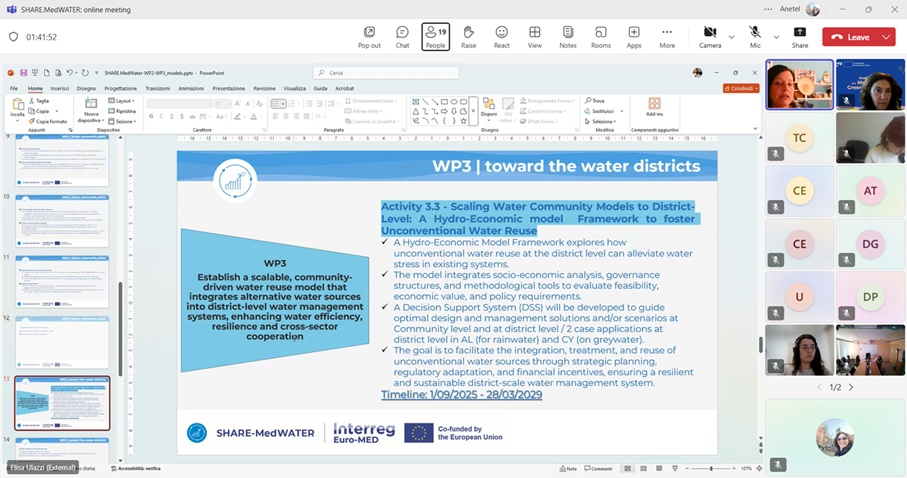This screenshot has width=907, height=478.
Task: Open meeting Notes
Action: (x=568, y=37)
